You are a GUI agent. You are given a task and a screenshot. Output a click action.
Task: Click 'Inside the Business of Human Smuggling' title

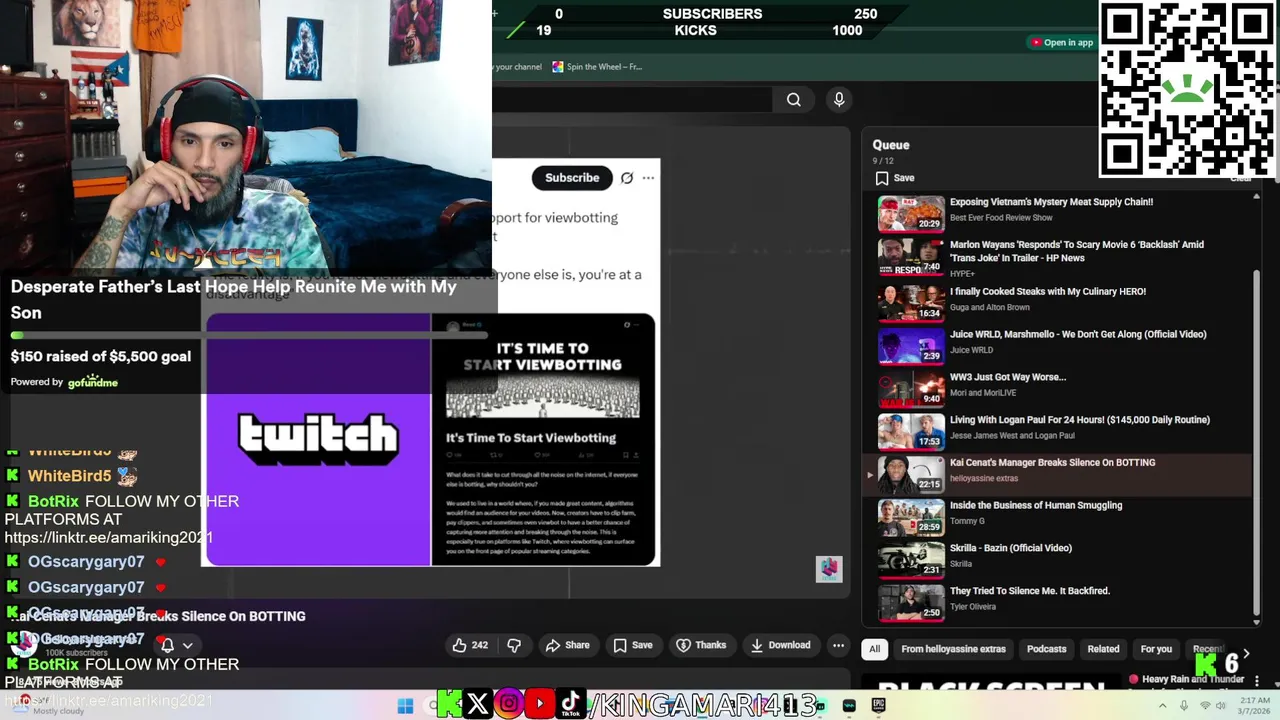pyautogui.click(x=1036, y=506)
